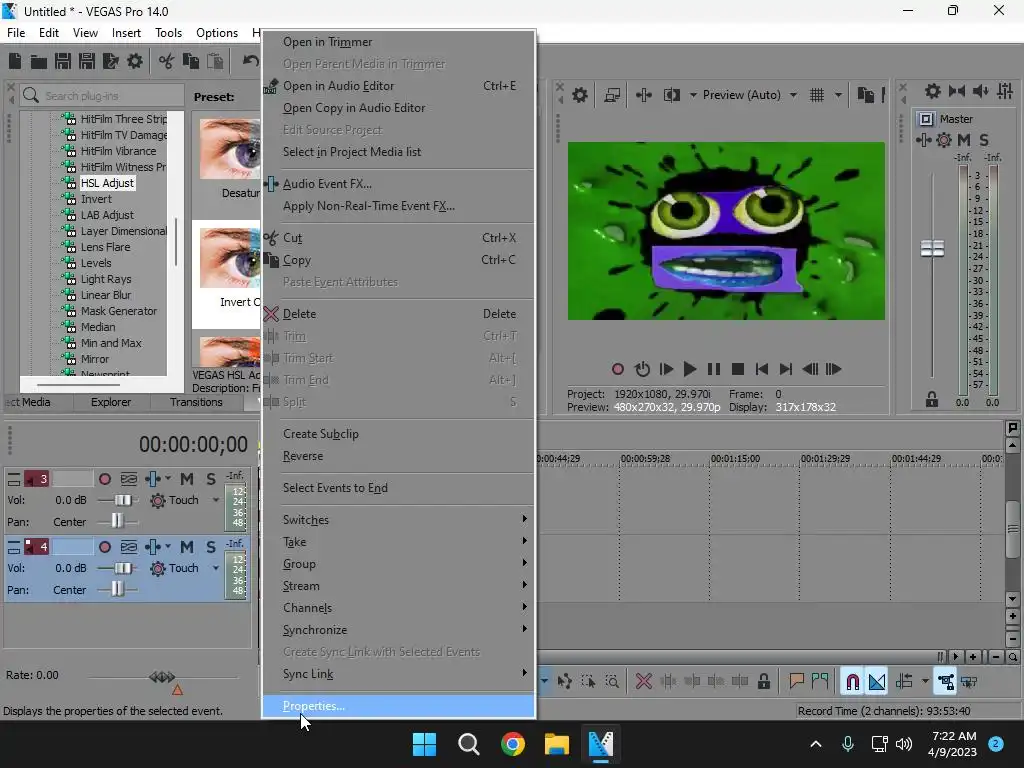
Task: Expand the Channels submenu
Action: (398, 608)
